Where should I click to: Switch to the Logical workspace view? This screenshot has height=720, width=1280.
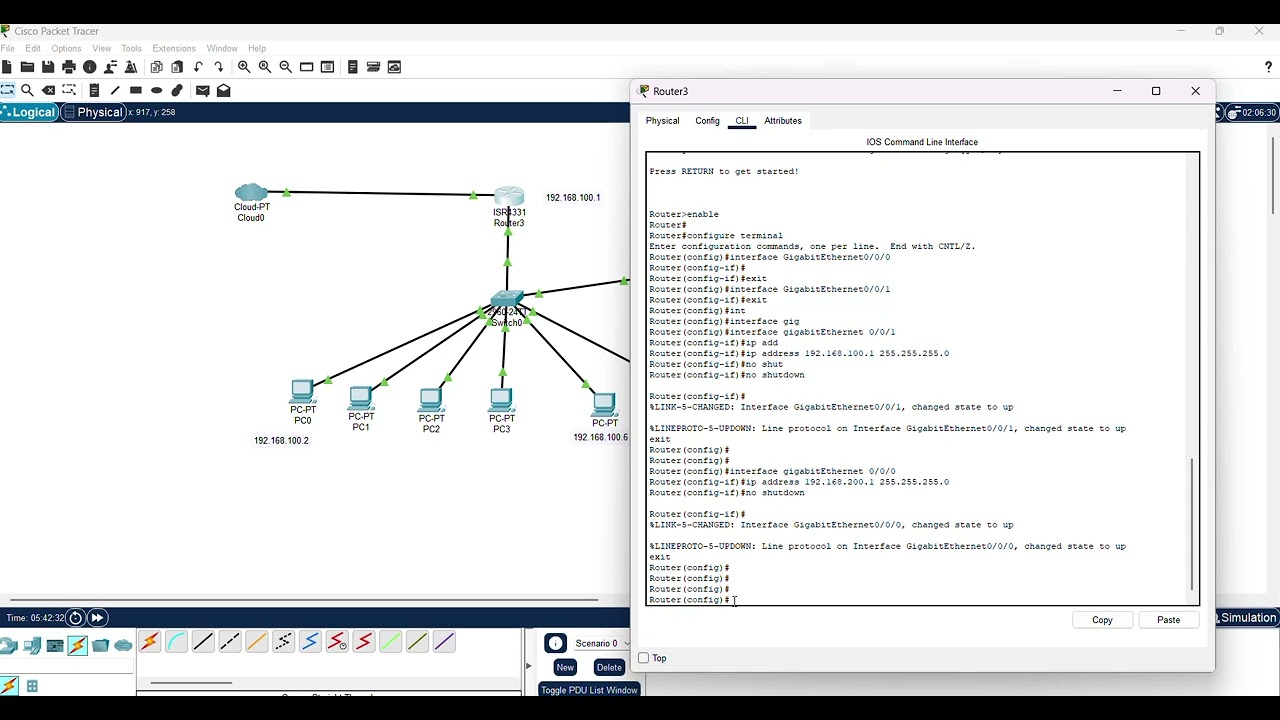[29, 112]
